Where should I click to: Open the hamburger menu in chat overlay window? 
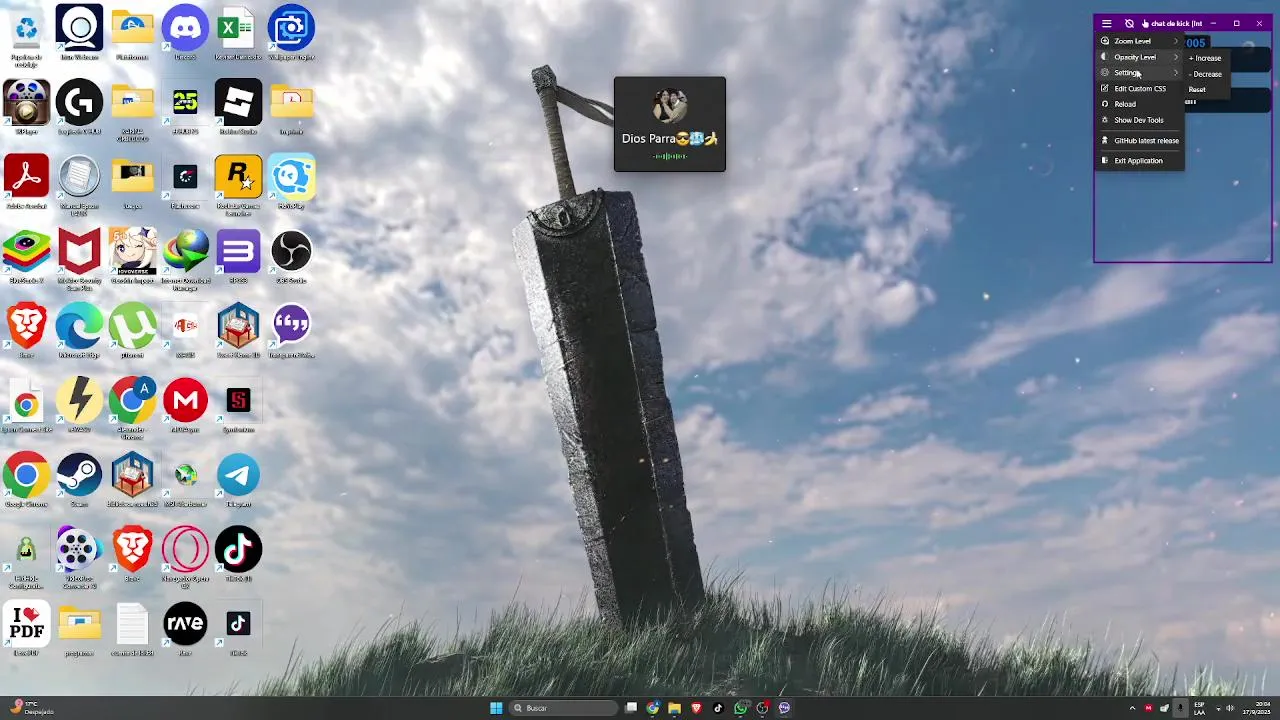pyautogui.click(x=1106, y=23)
